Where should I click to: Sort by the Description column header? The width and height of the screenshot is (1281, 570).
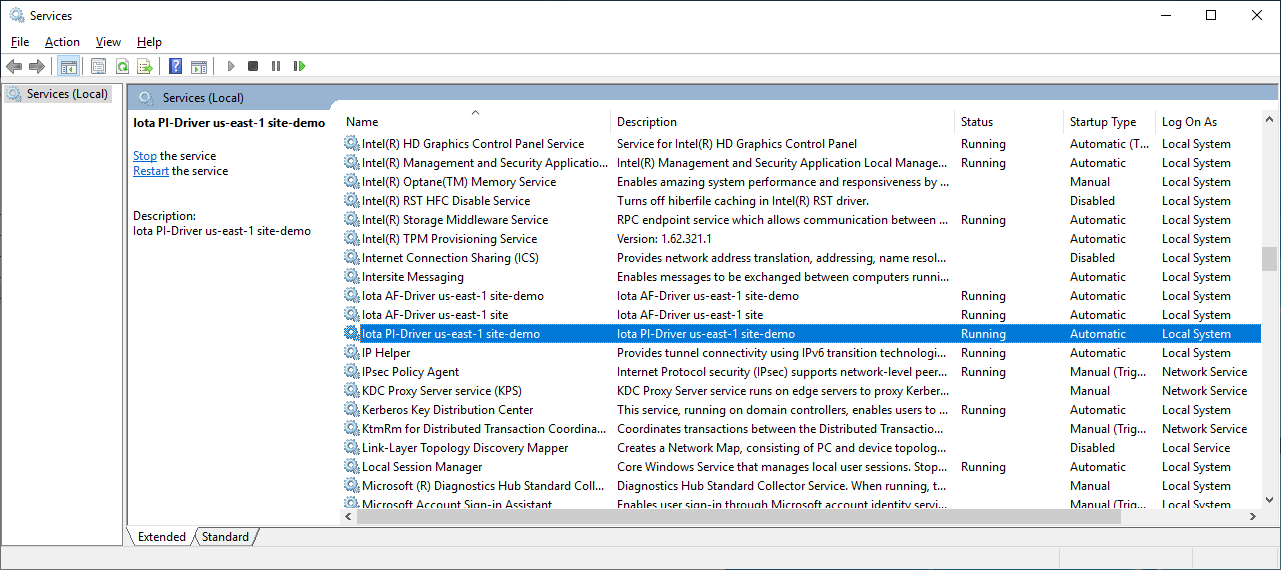pyautogui.click(x=783, y=122)
